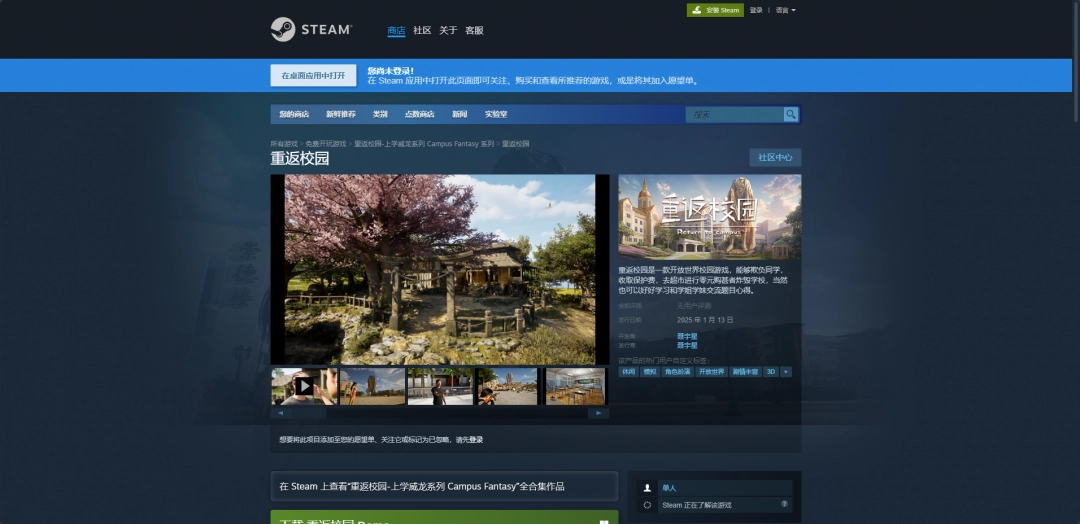Screen dimensions: 1080x524
Task: Open the 社区中心 community hub button
Action: [775, 157]
